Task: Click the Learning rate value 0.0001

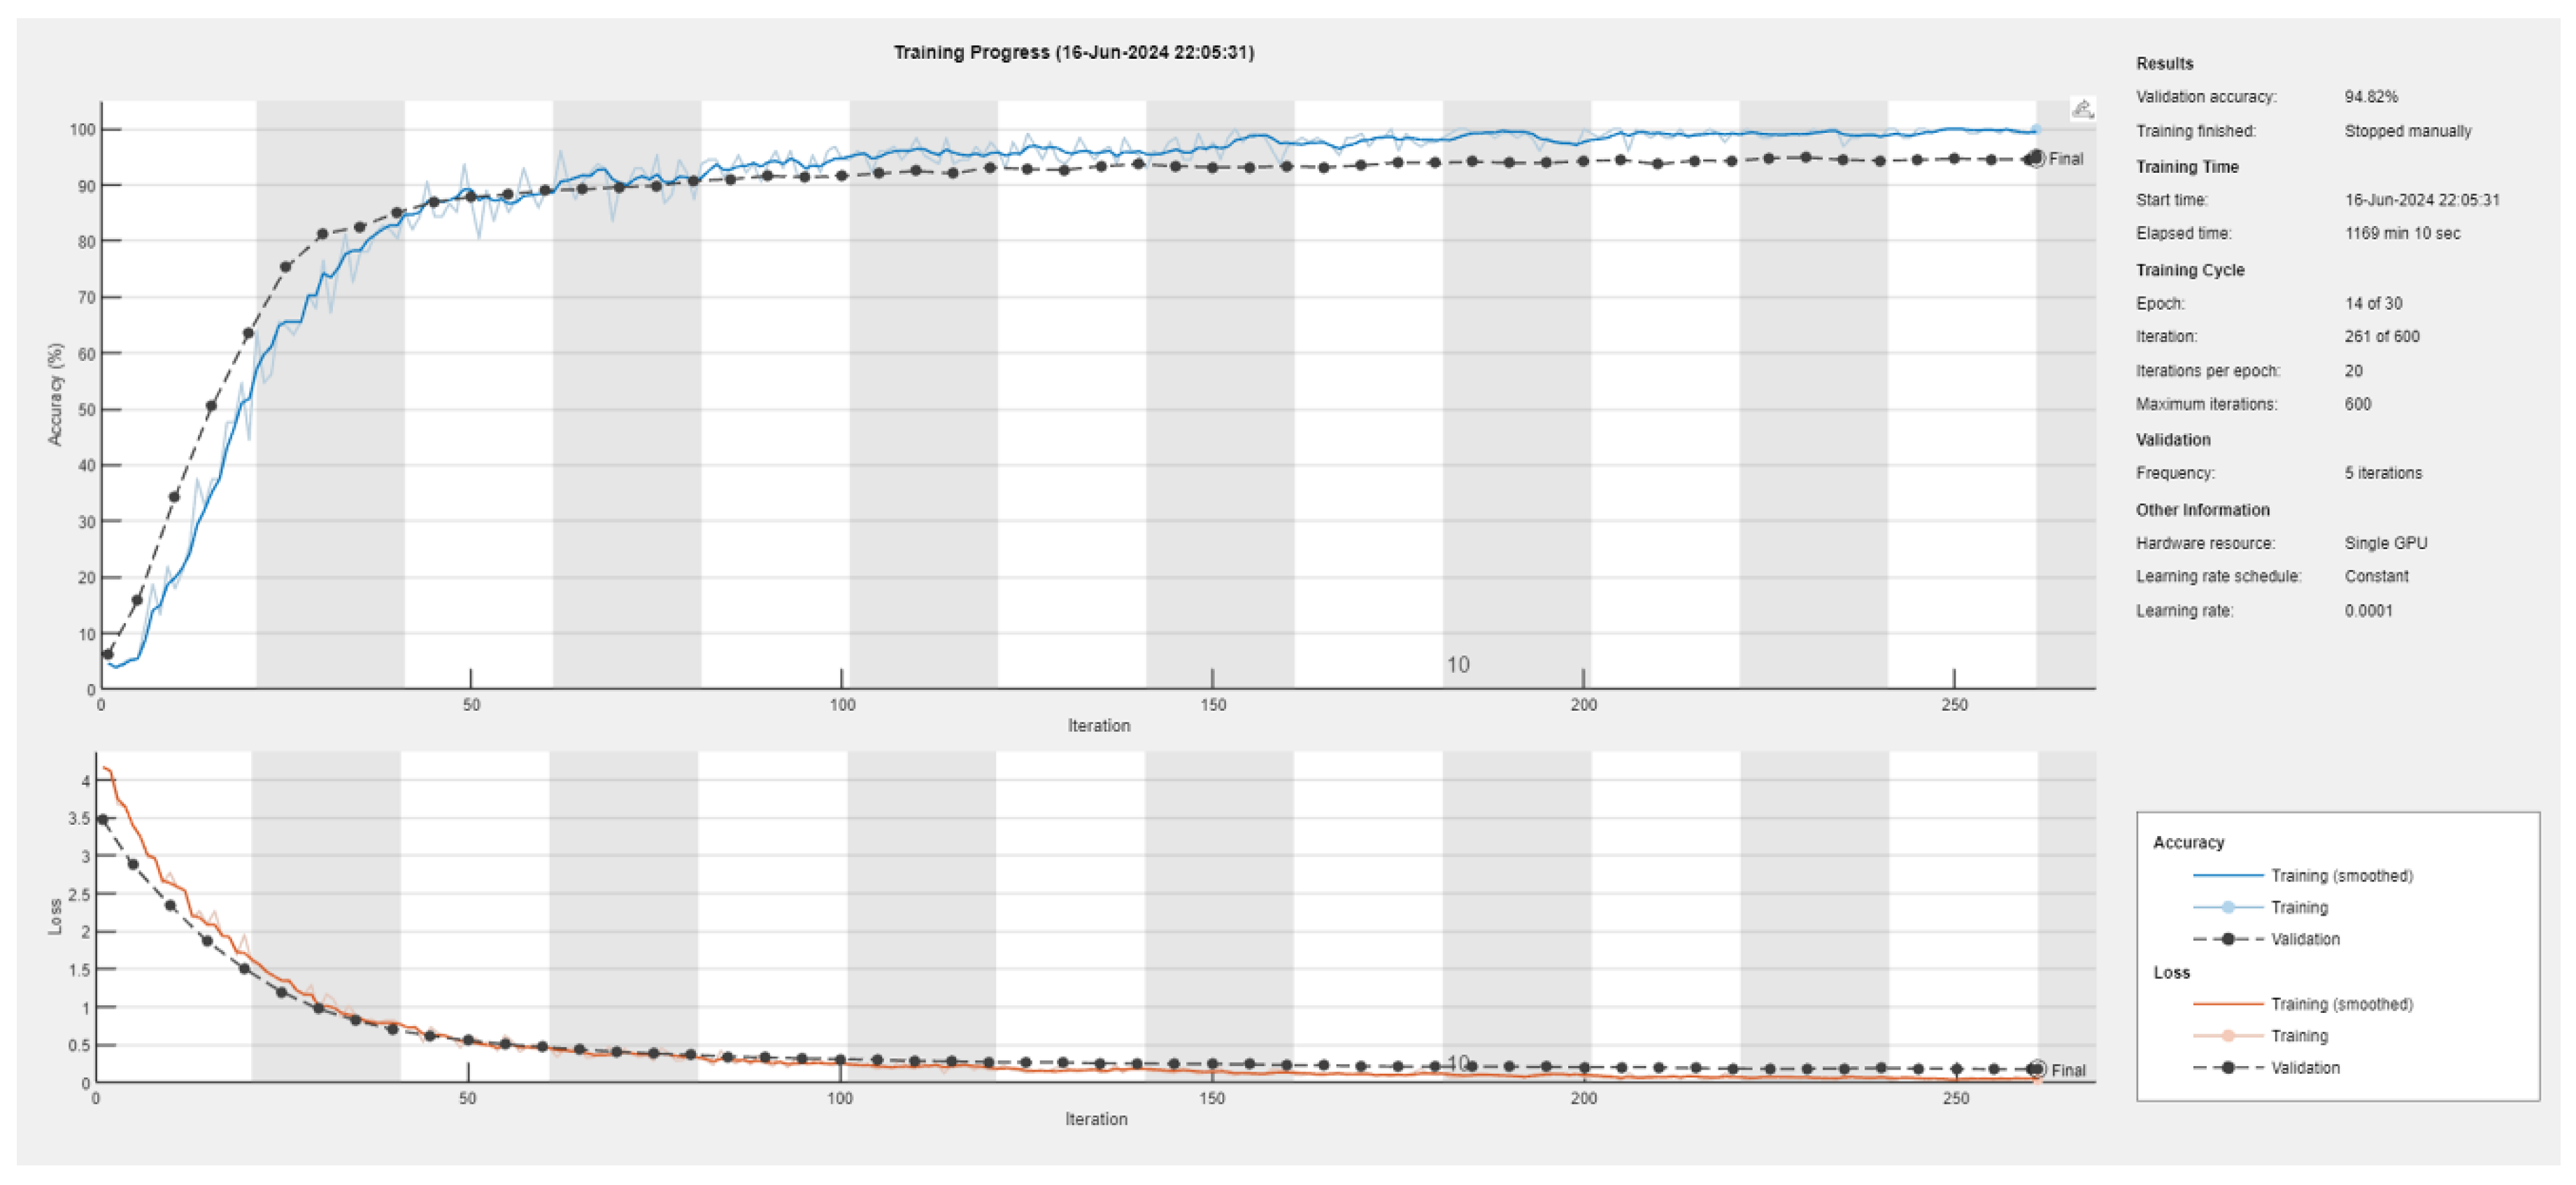Action: coord(2368,611)
